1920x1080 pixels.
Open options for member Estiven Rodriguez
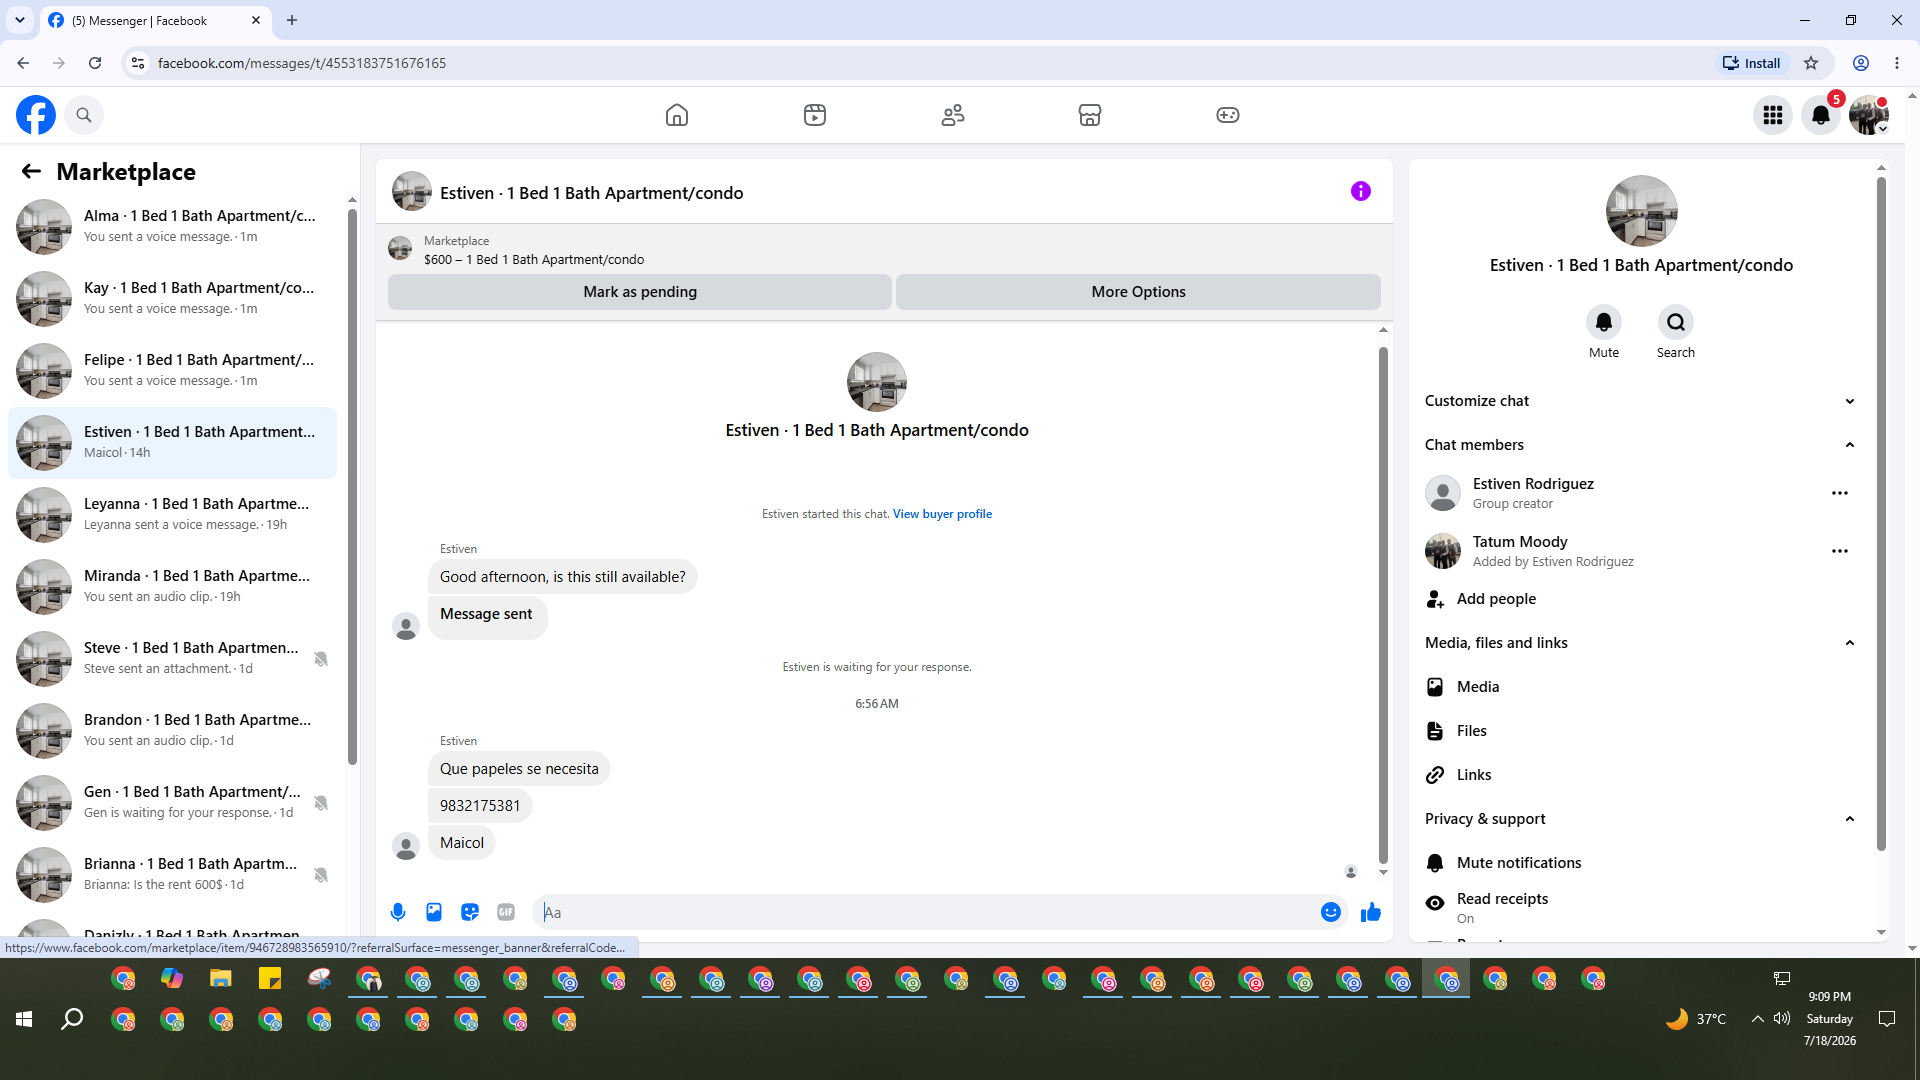[1840, 493]
